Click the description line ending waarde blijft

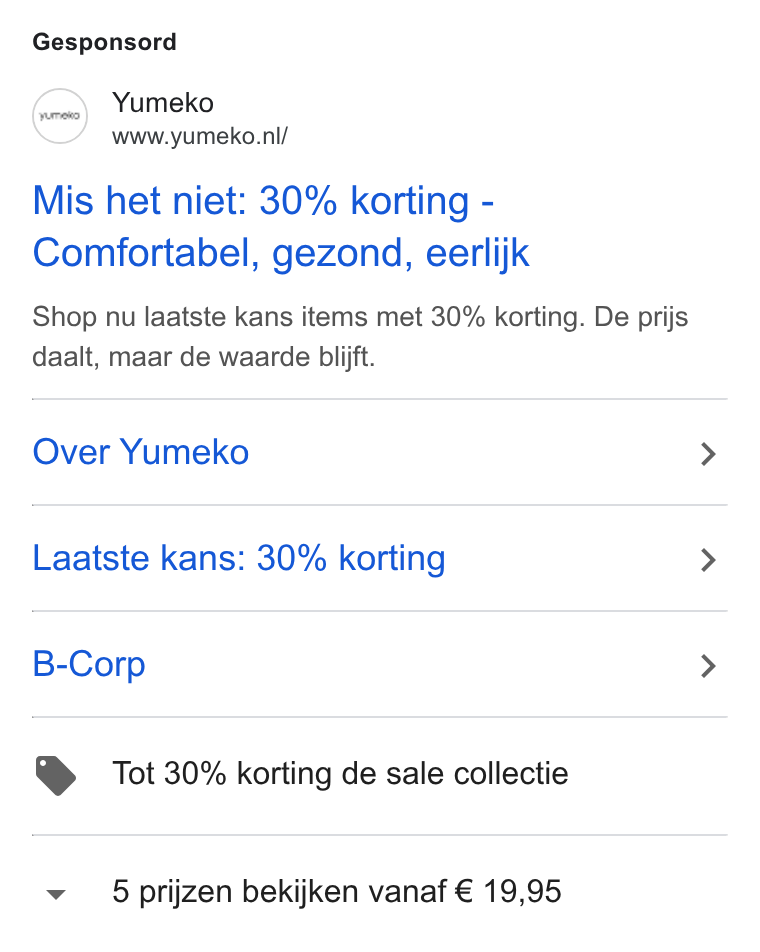(204, 357)
